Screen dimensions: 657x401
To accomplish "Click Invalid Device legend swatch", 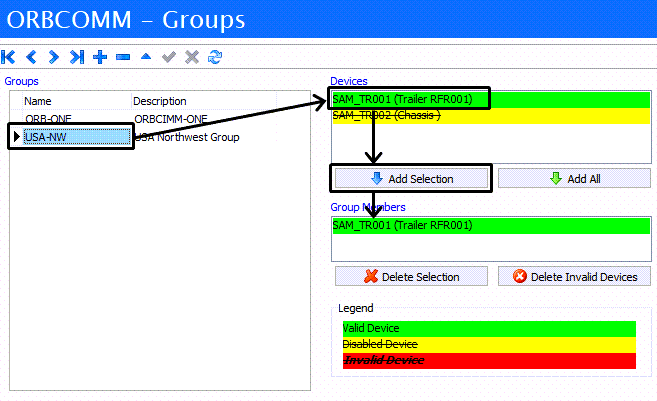I will (x=489, y=360).
